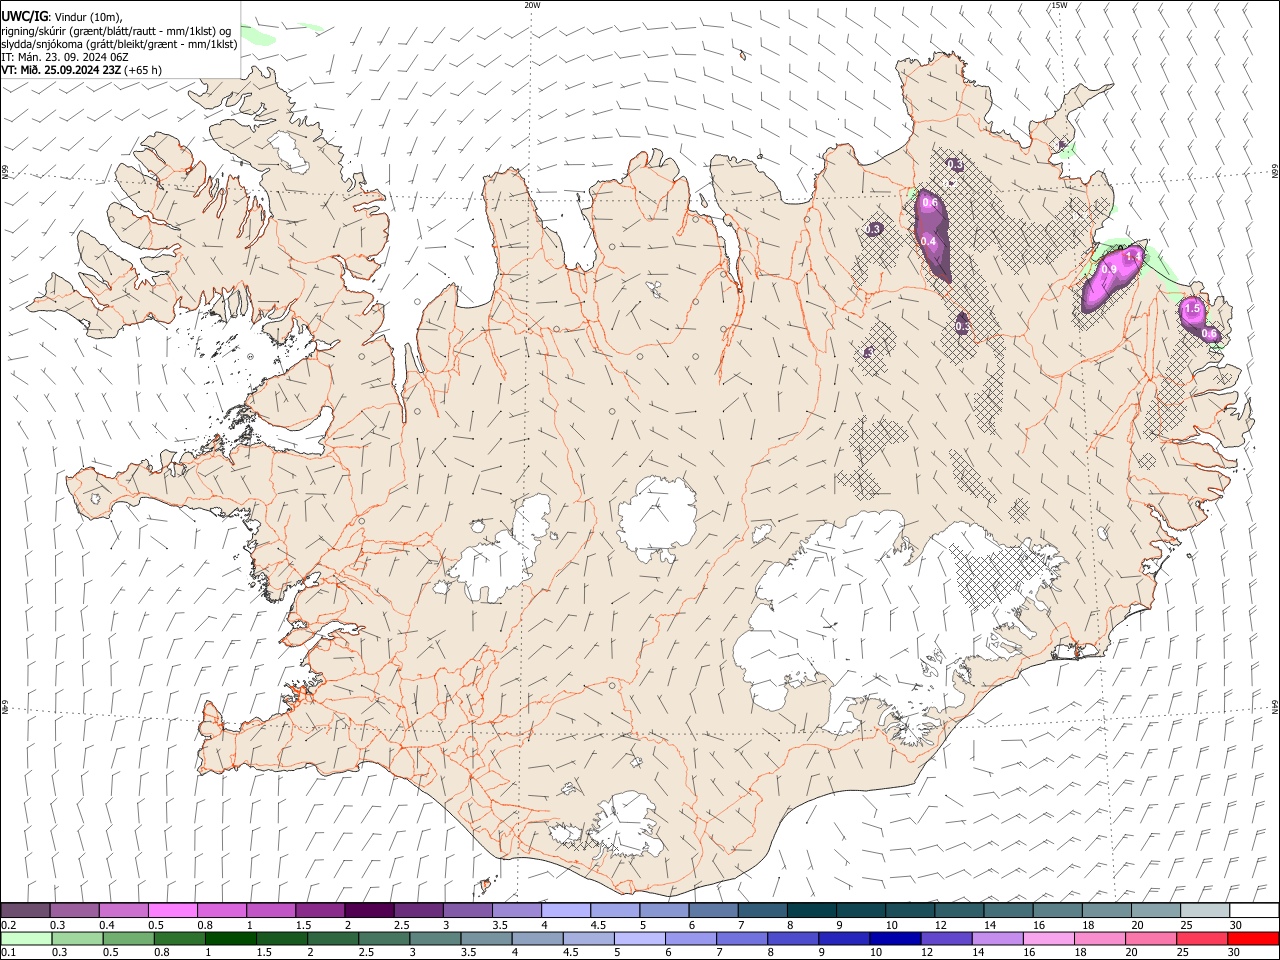Screen dimensions: 1280x960
Task: Select the top-row legend swatch between 0.2 and 0.3
Action: [25, 910]
